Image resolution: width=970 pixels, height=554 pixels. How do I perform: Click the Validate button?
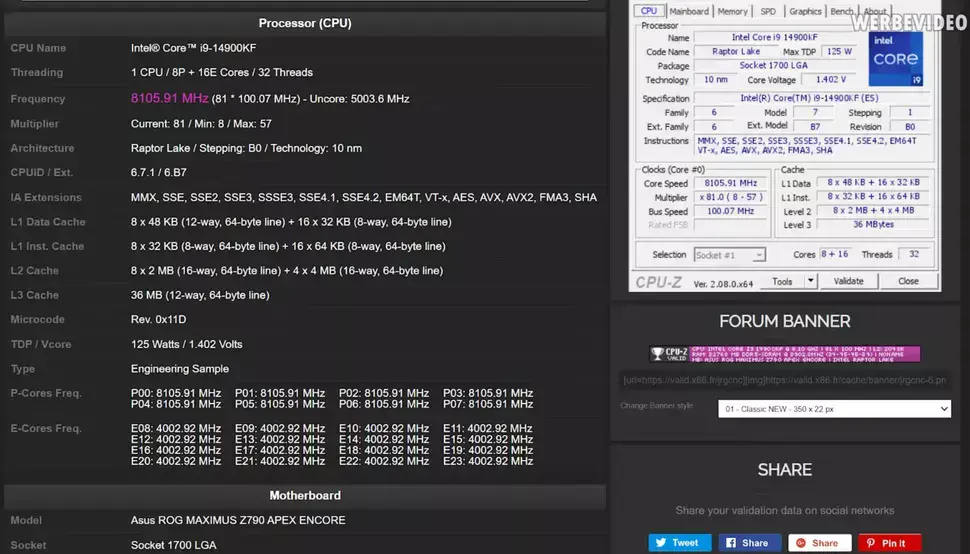848,281
